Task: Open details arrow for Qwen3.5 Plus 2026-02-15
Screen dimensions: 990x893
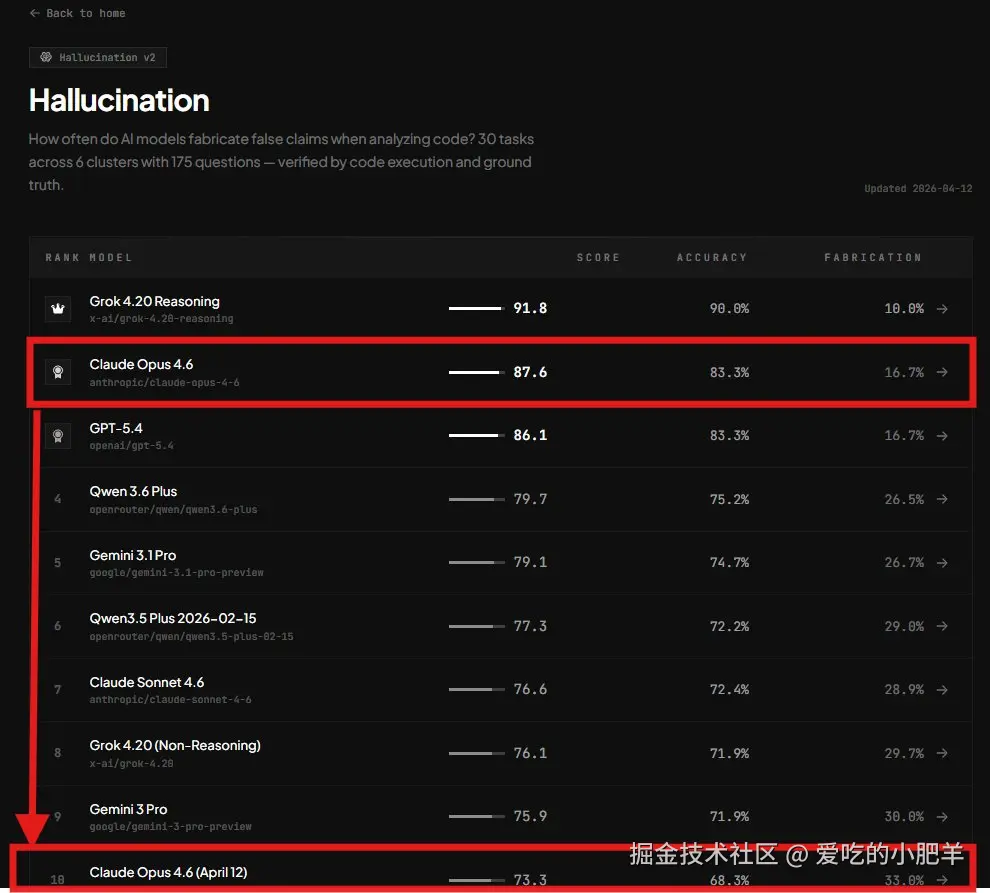Action: tap(942, 626)
